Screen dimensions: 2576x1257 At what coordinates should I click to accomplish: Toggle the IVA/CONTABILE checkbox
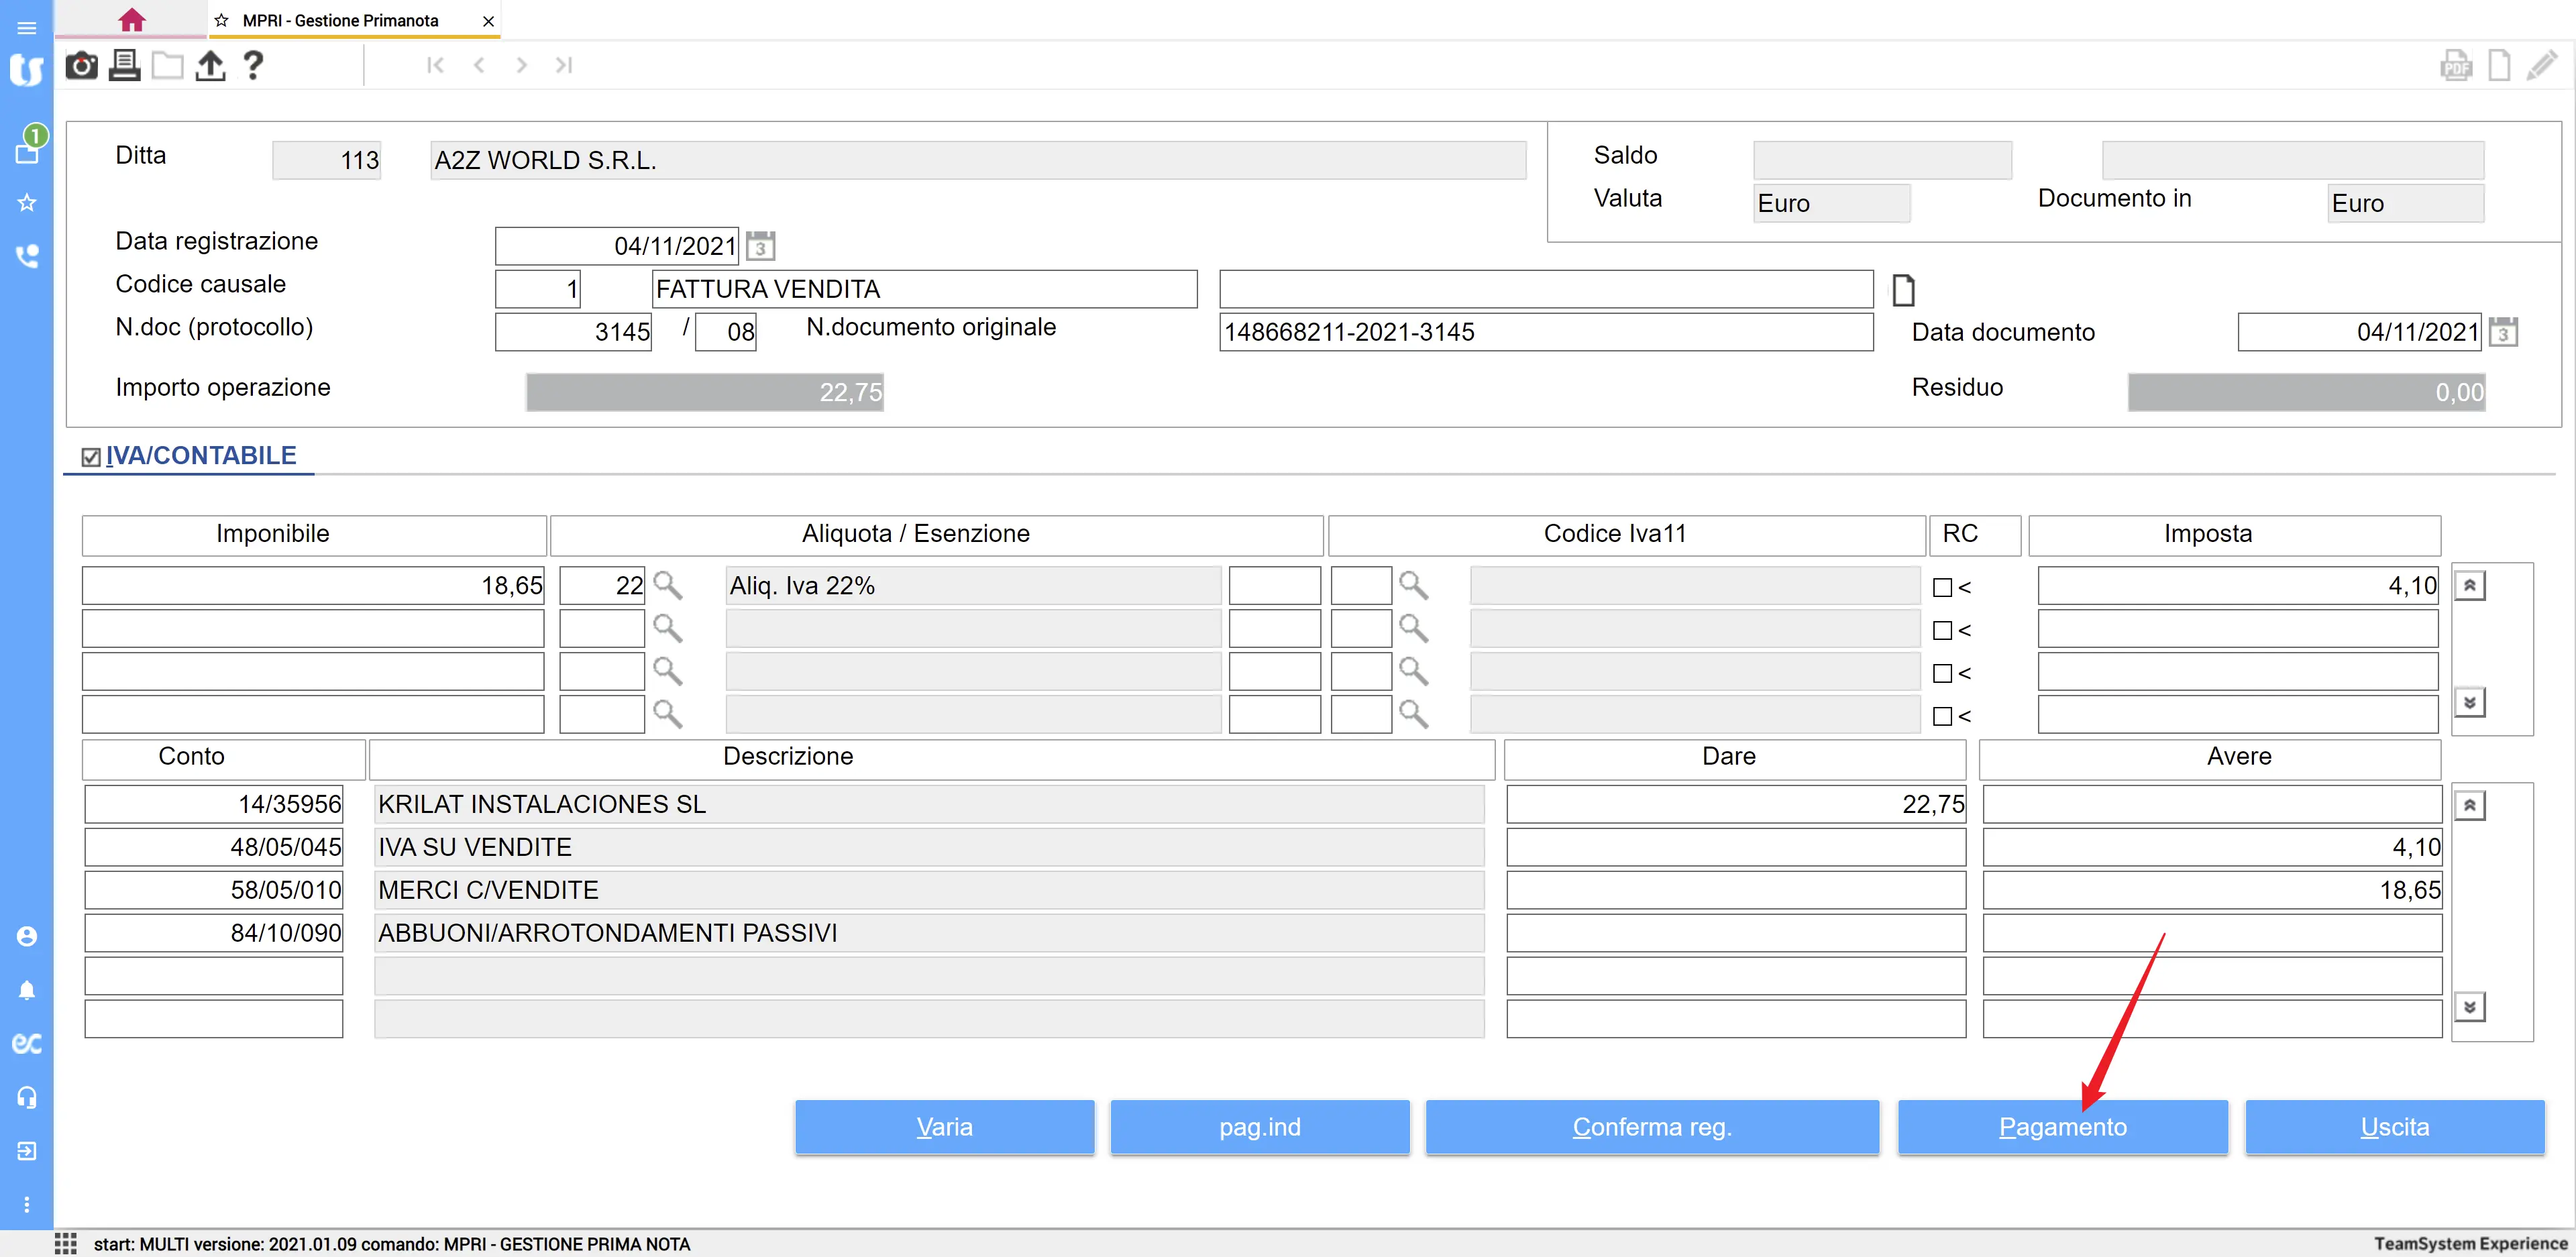pyautogui.click(x=91, y=457)
